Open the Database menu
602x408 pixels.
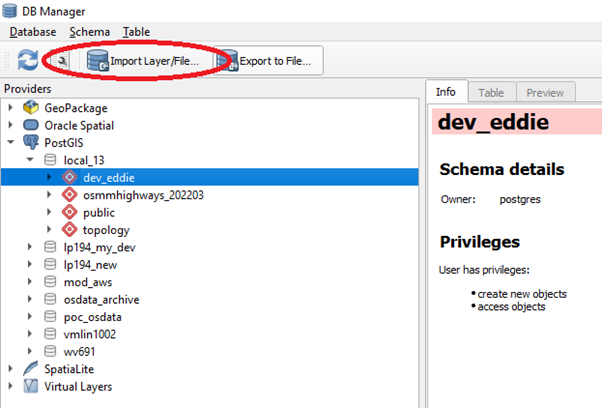(x=33, y=32)
